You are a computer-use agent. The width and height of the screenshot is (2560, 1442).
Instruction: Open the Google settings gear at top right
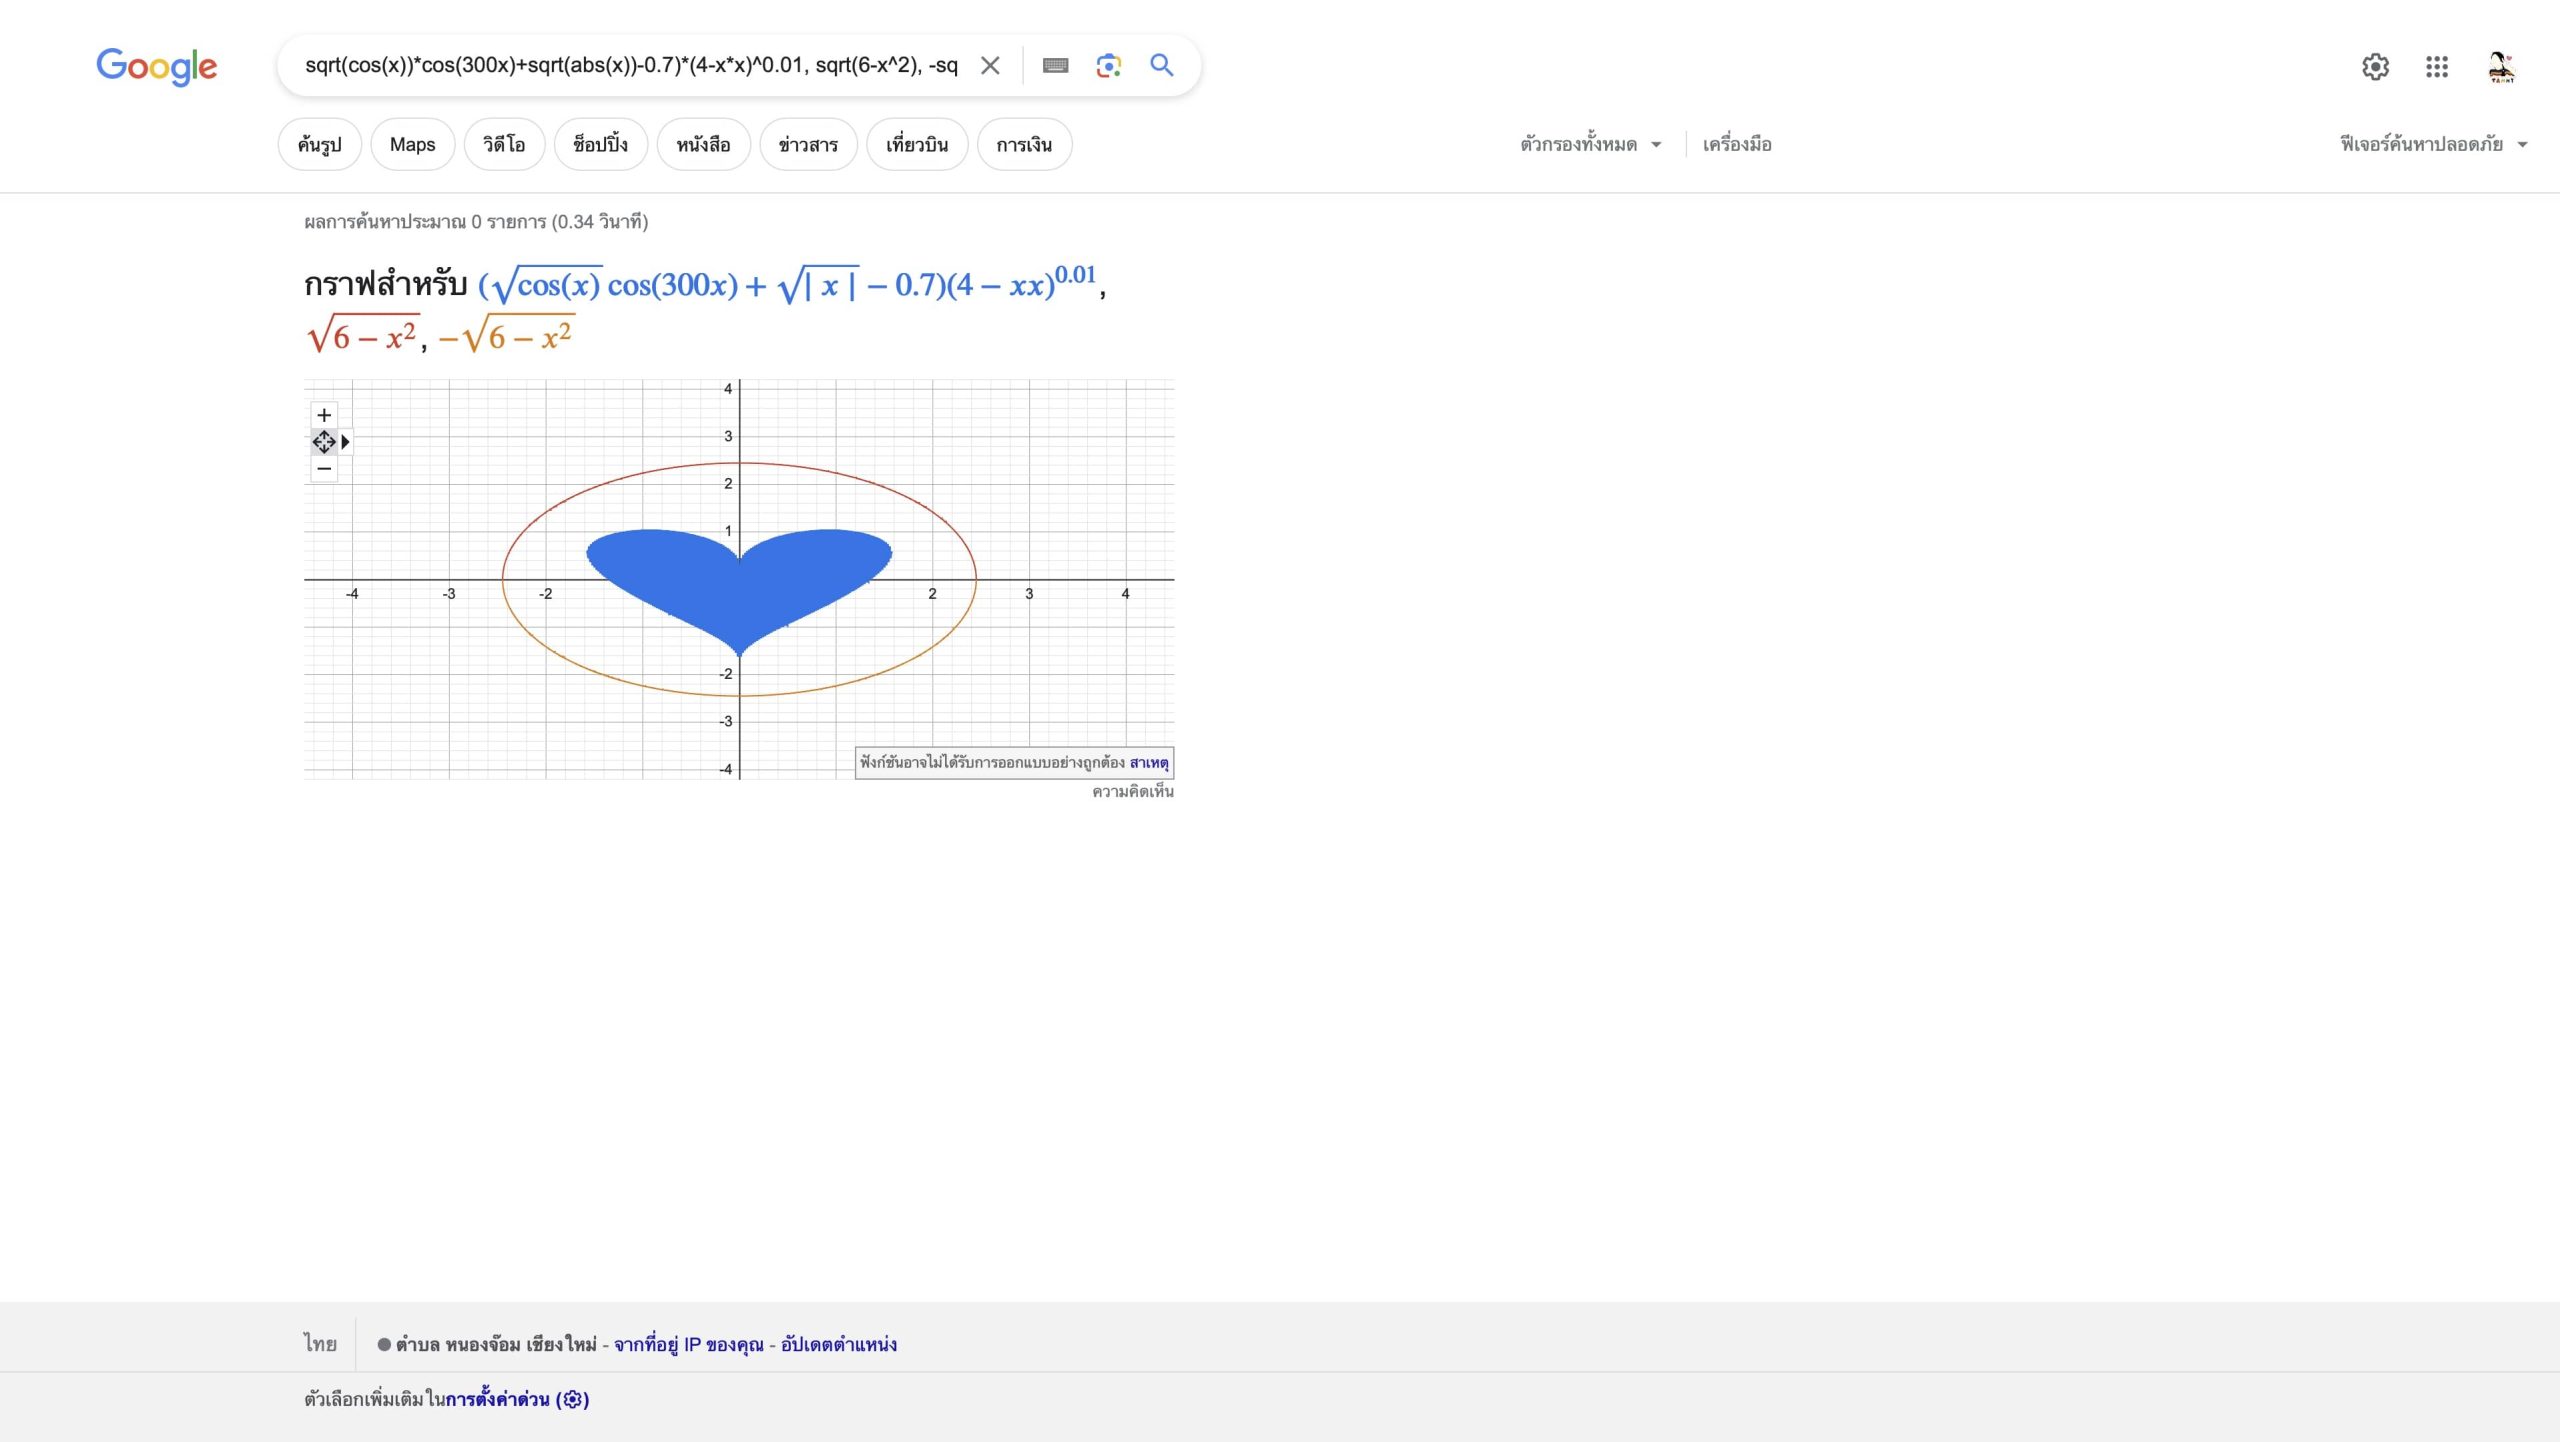click(2375, 67)
